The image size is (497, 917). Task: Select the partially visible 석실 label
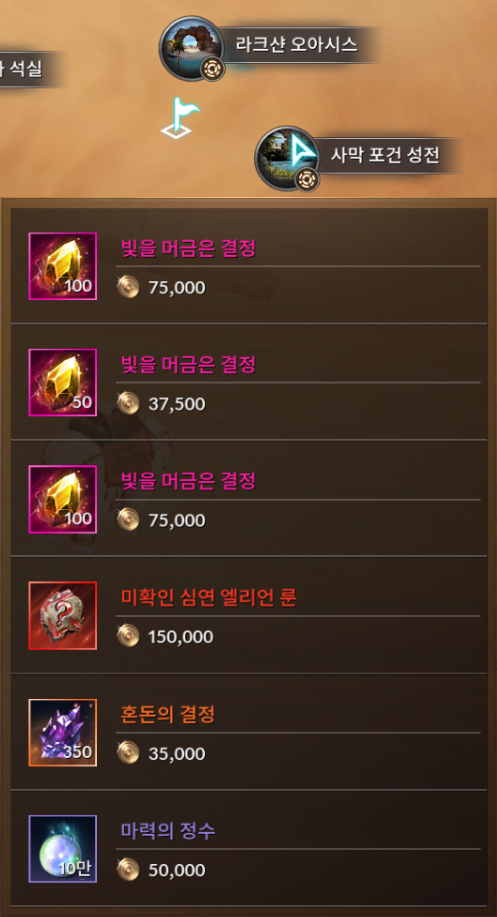(x=21, y=69)
